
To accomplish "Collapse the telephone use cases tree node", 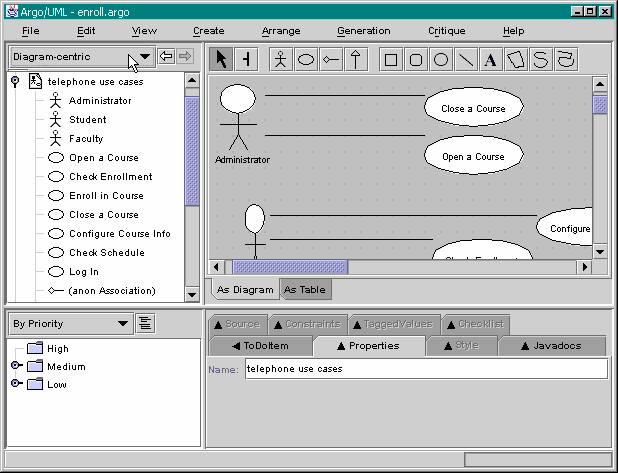I will click(x=15, y=81).
